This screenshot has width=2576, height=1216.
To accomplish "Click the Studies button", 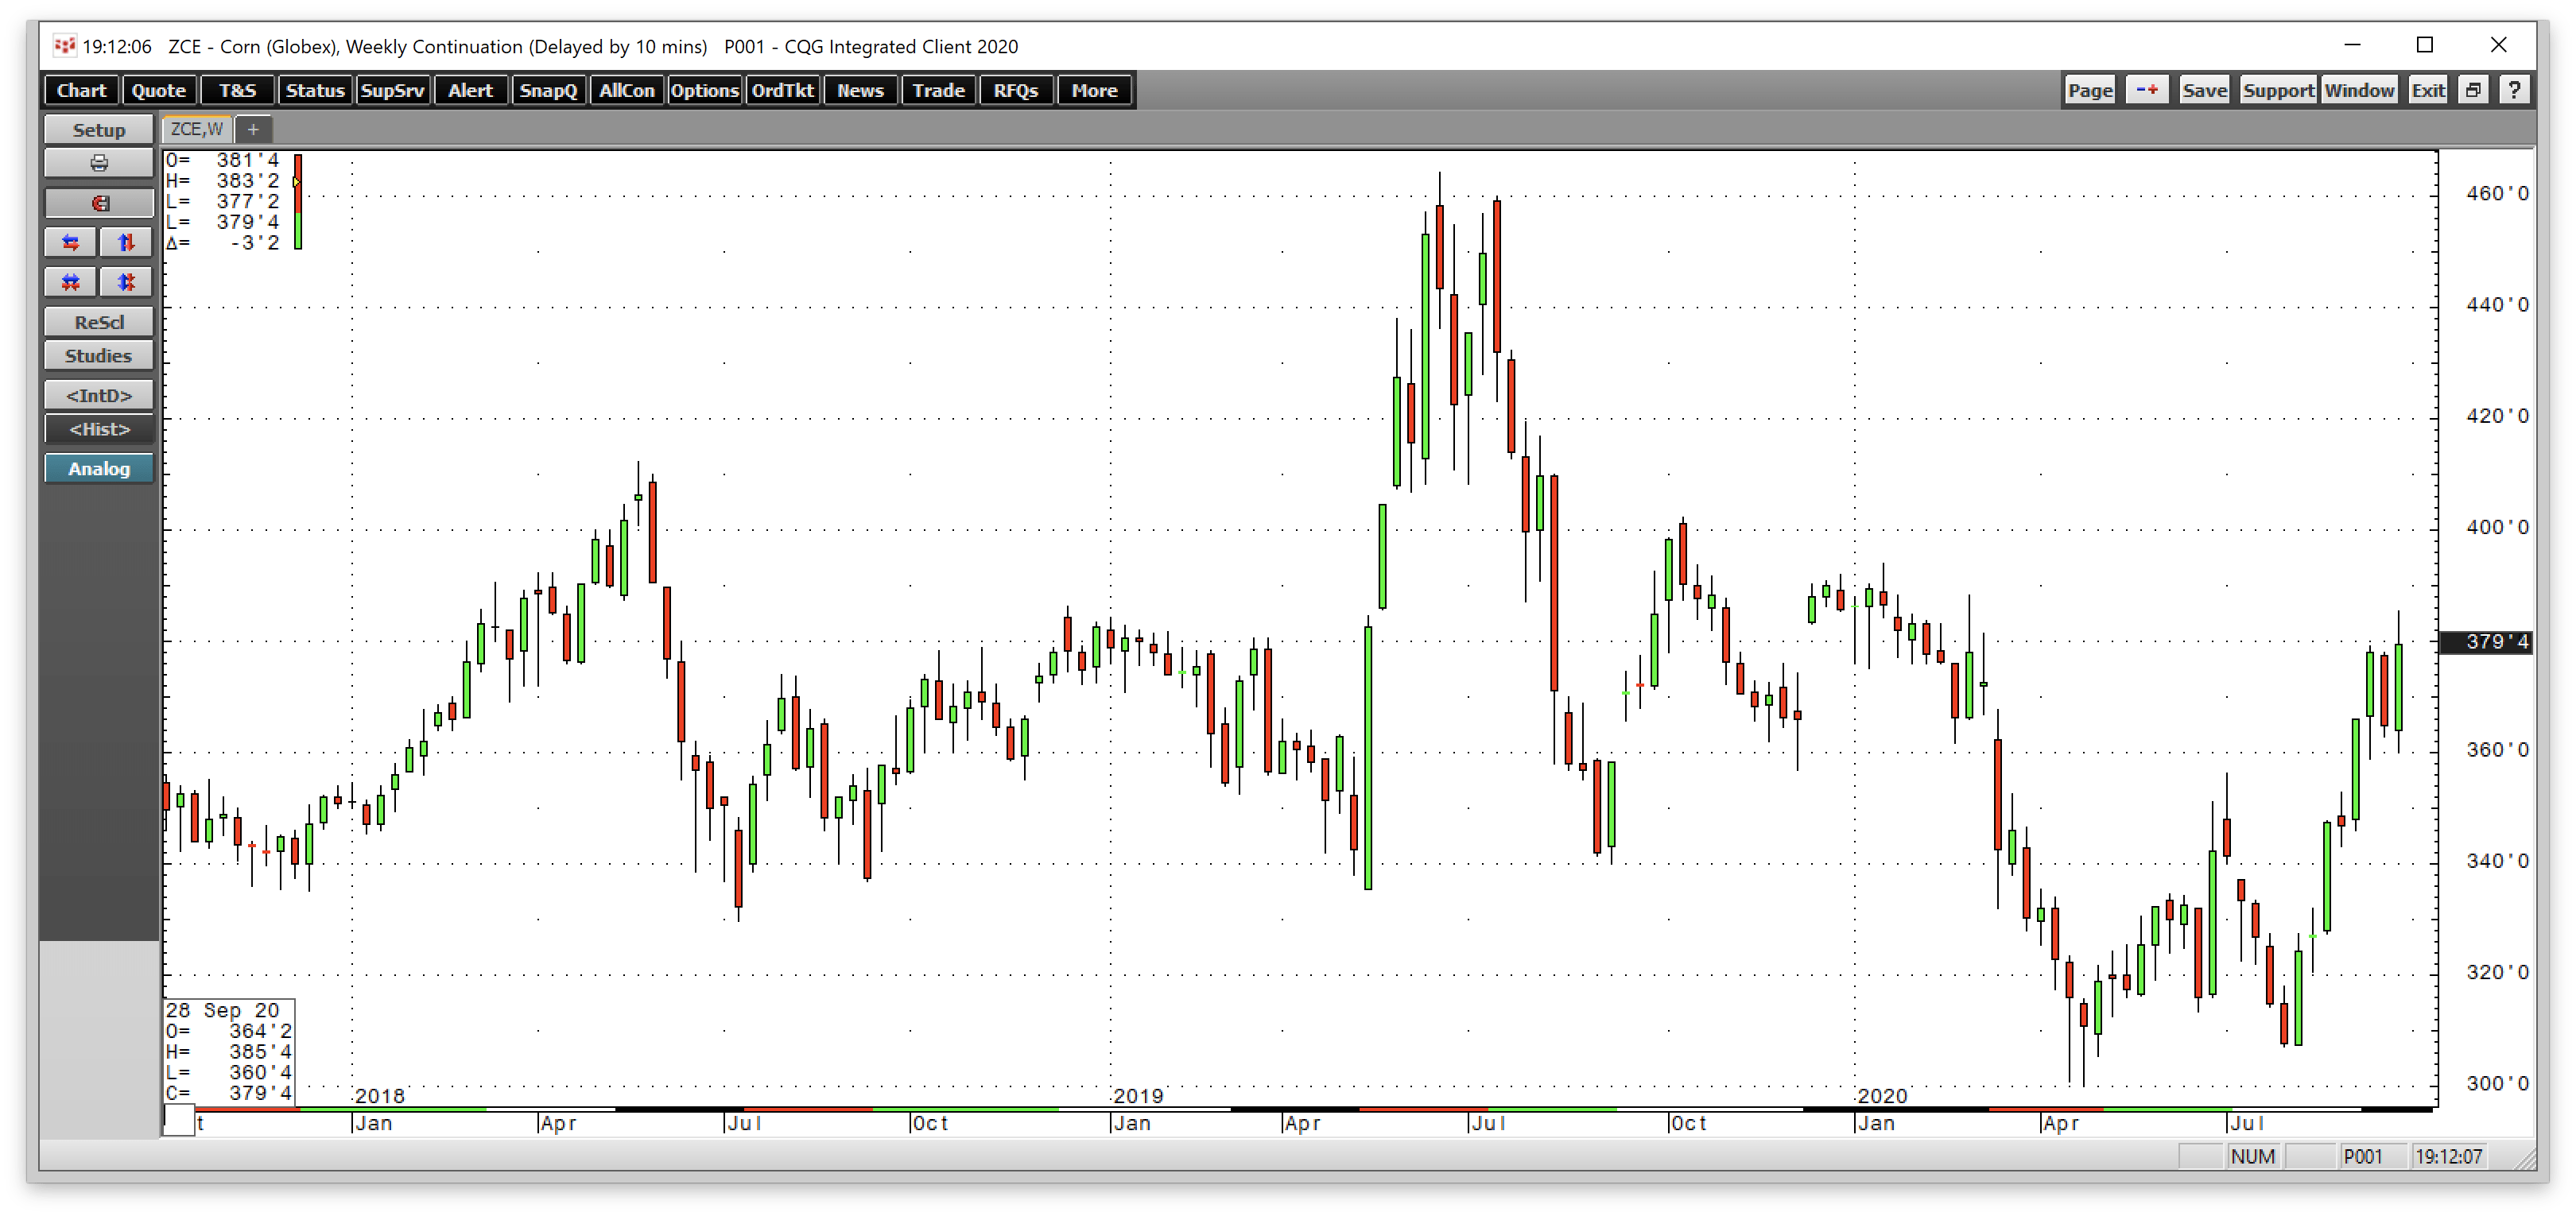I will [x=99, y=356].
